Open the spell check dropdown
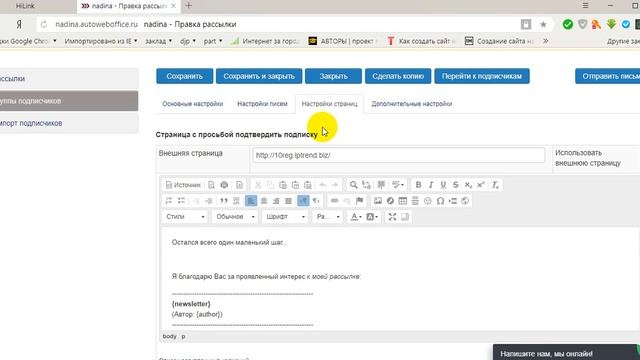 pos(398,185)
